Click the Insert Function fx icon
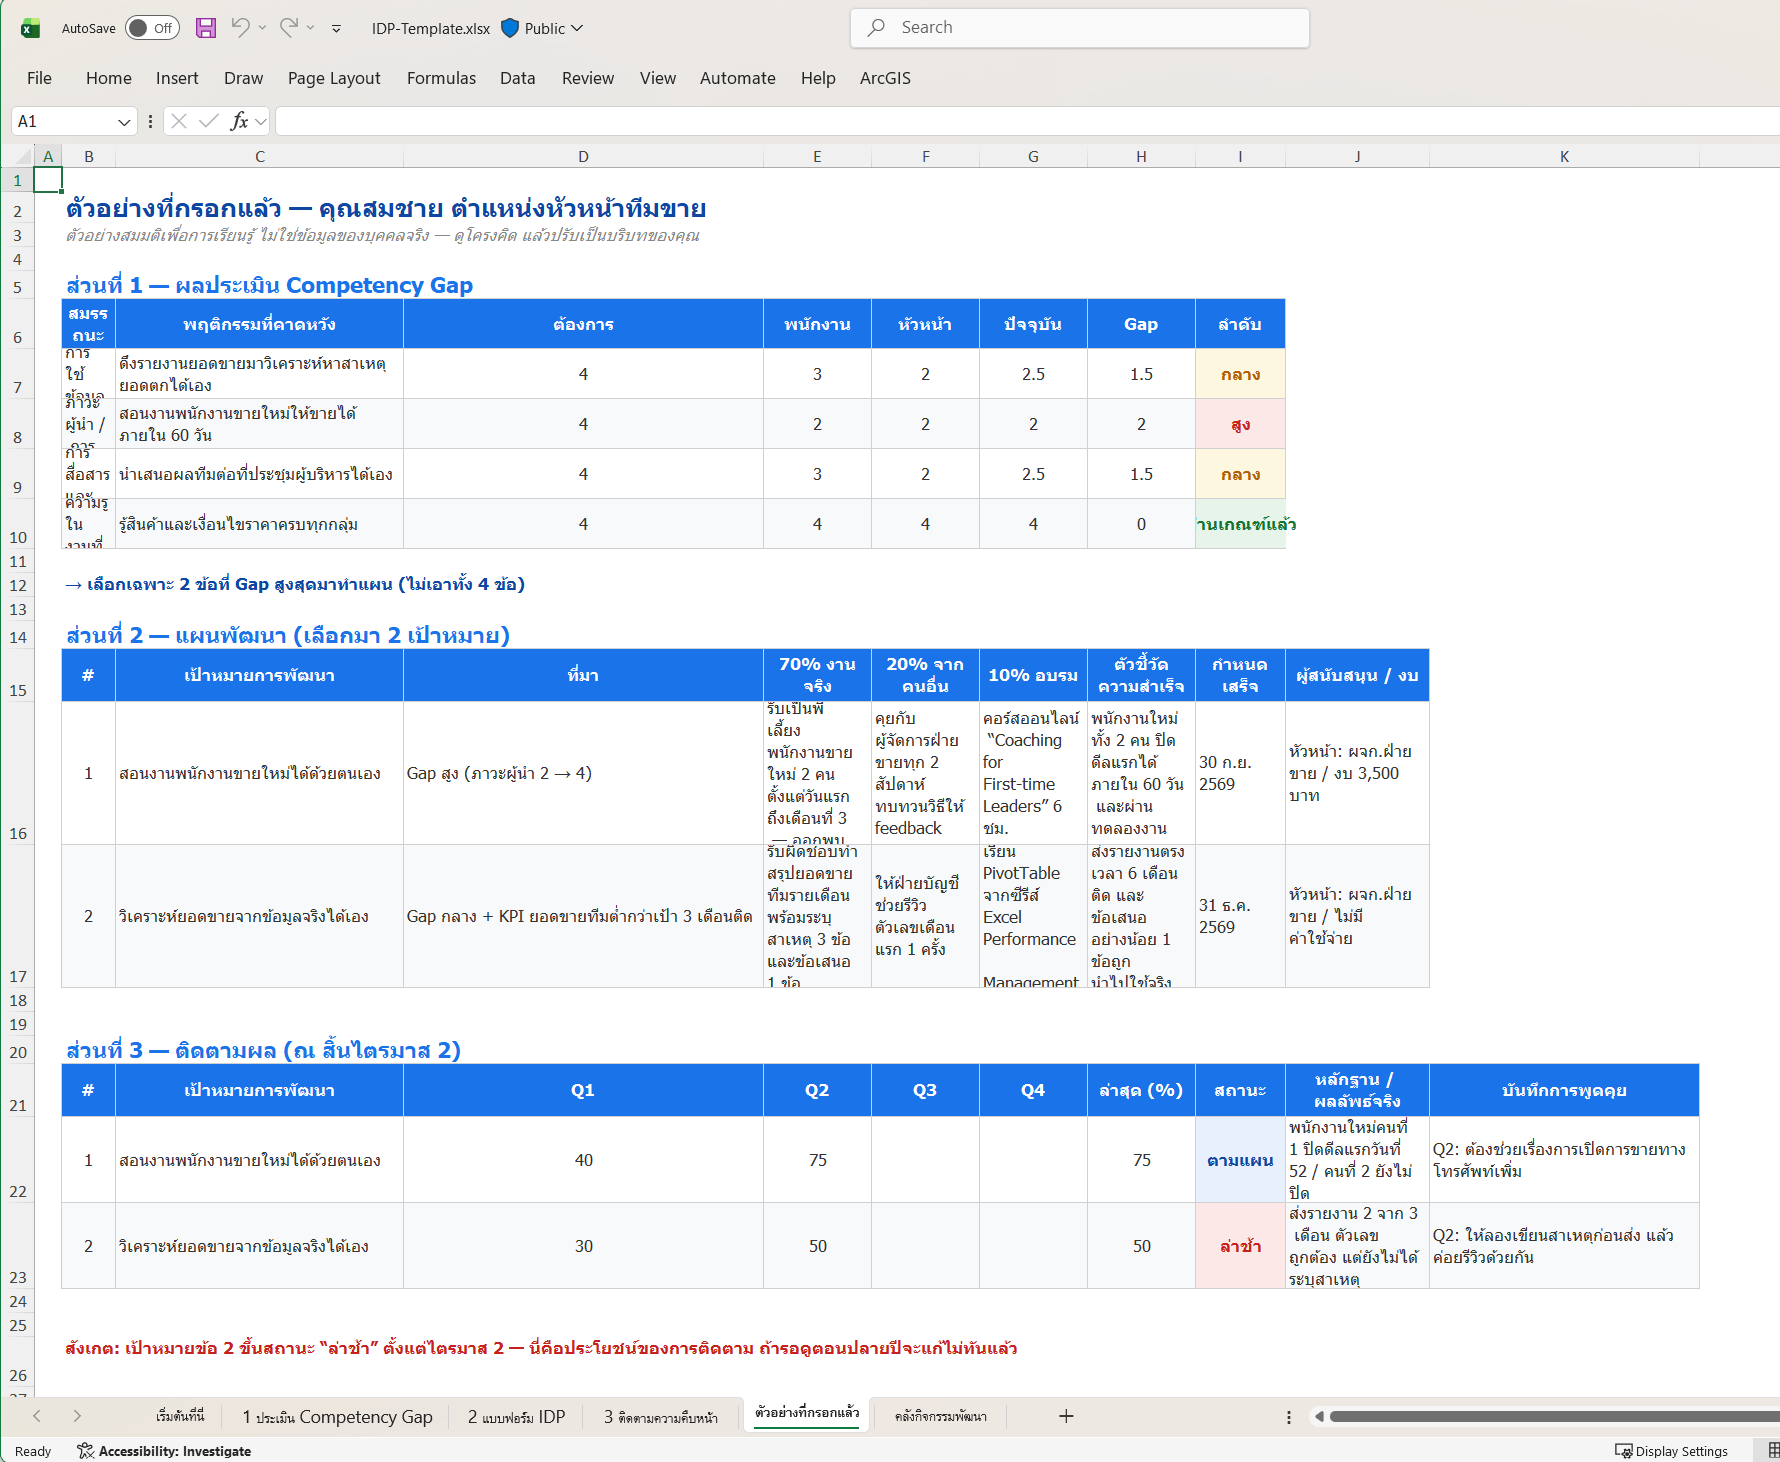The height and width of the screenshot is (1462, 1780). [x=239, y=121]
